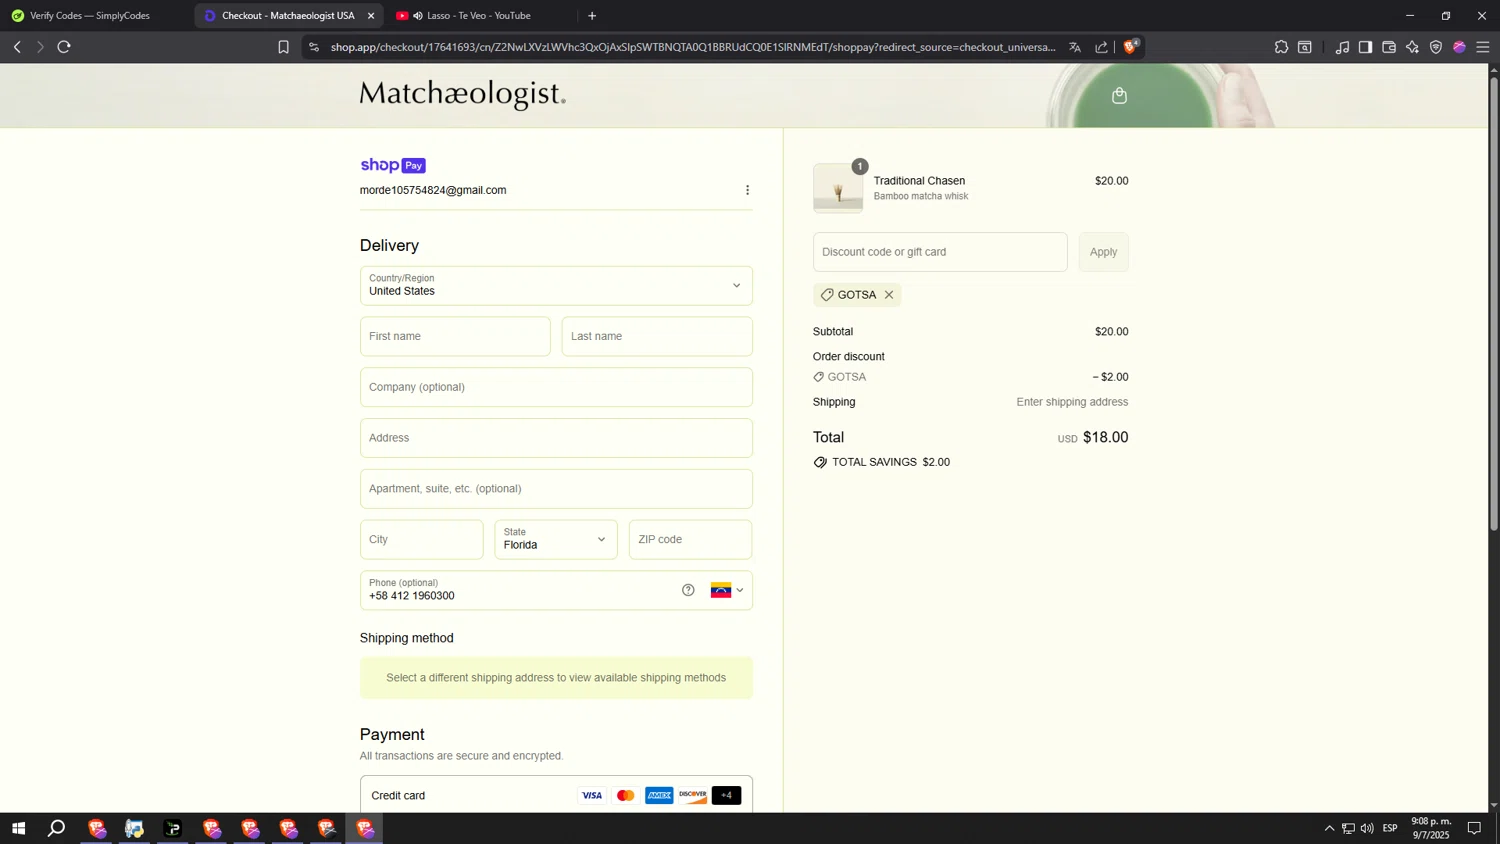Viewport: 1500px width, 844px height.
Task: View site information icon in address bar
Action: [314, 47]
